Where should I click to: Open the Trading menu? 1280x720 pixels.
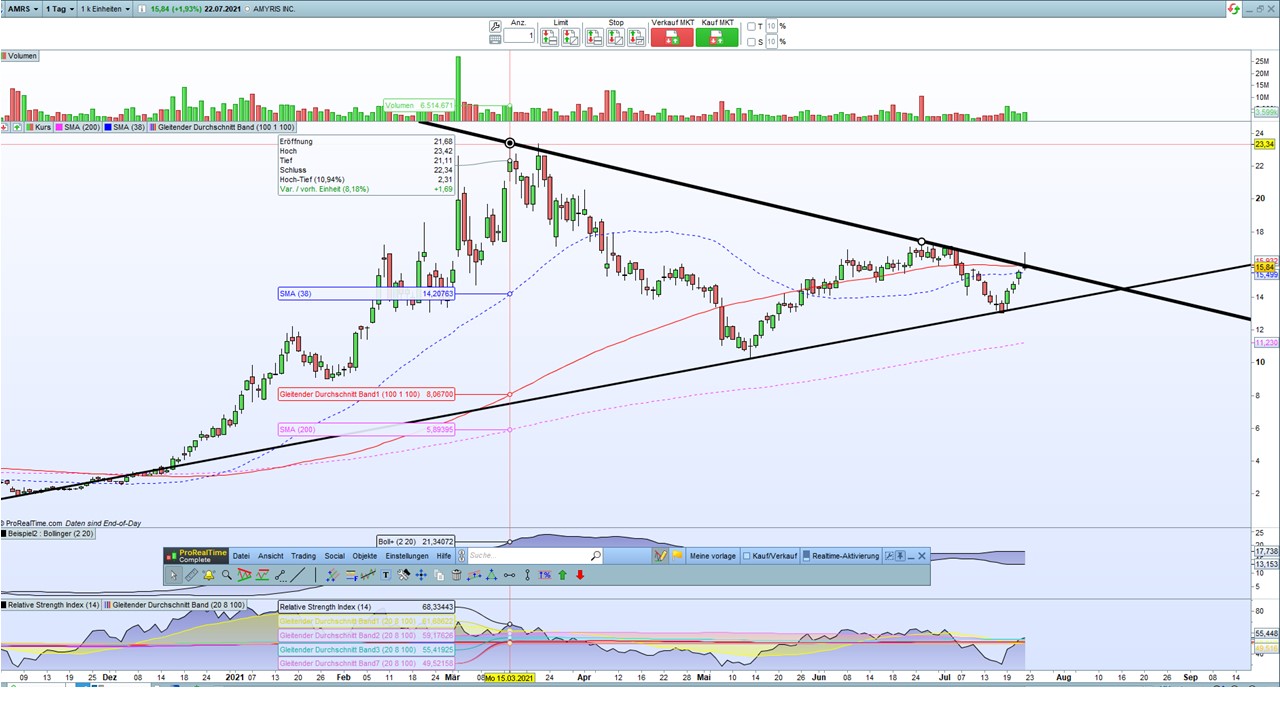click(303, 556)
